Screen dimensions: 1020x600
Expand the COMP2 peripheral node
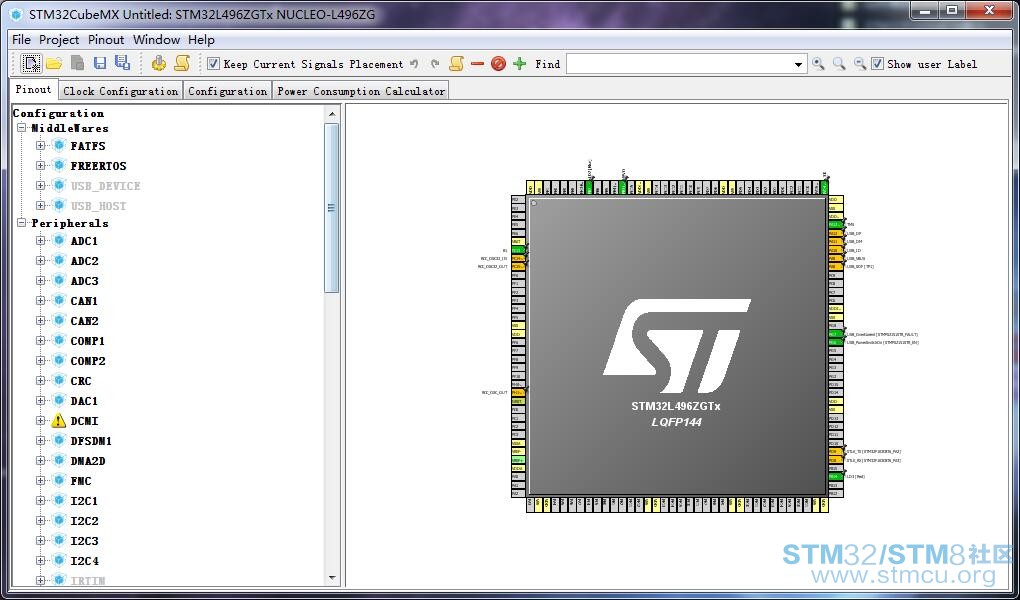[40, 361]
